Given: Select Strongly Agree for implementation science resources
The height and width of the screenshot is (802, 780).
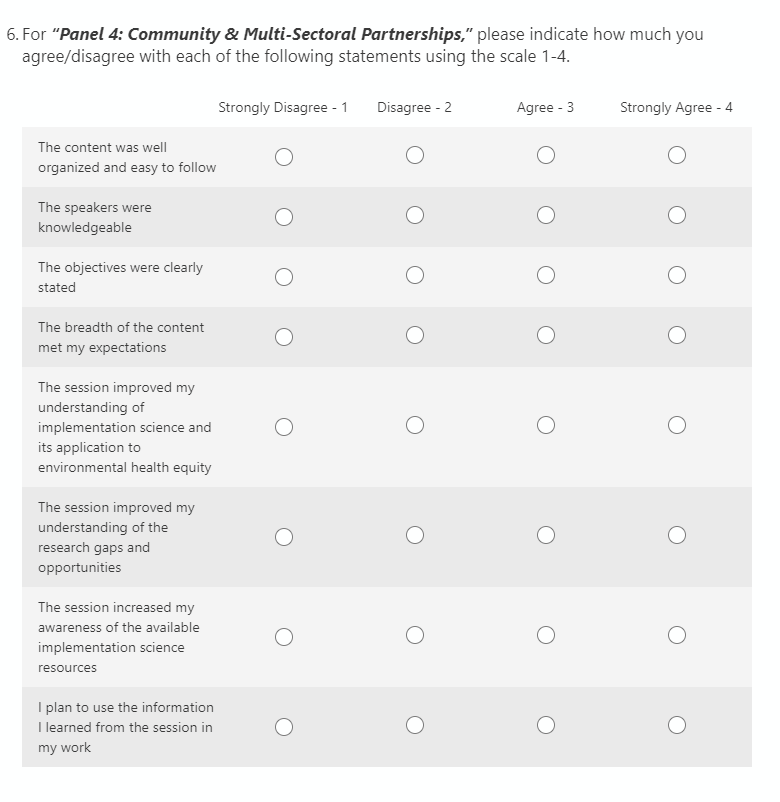Looking at the screenshot, I should tap(677, 636).
